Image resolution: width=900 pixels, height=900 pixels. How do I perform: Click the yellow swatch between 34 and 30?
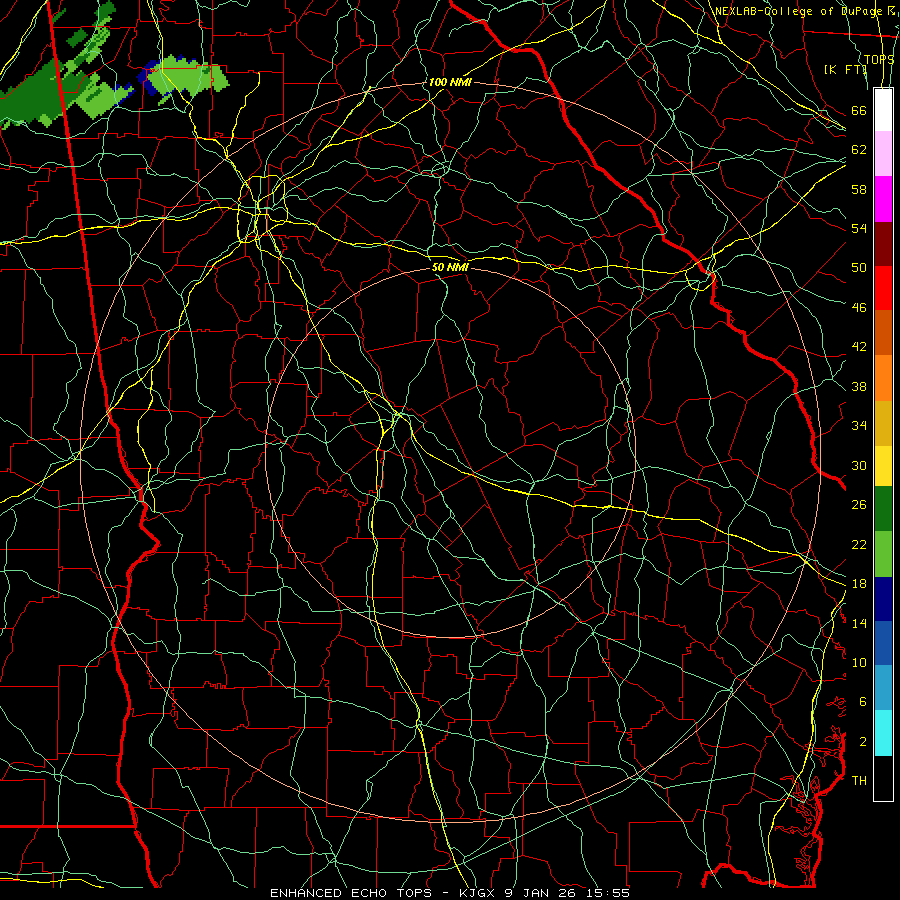click(883, 465)
